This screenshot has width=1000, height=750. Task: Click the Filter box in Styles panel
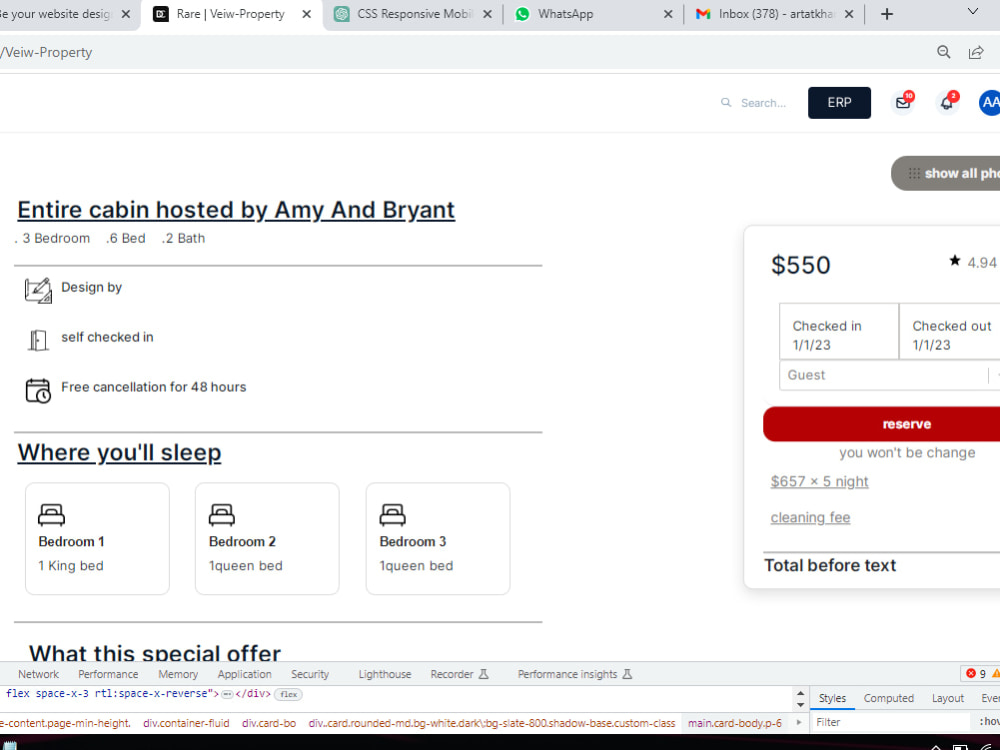click(x=890, y=723)
